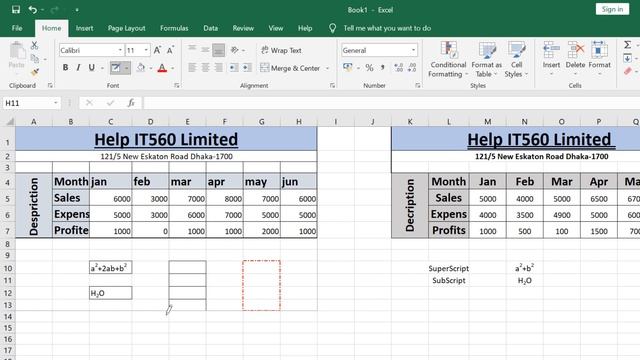Apply borders using the border button
Viewport: 640px width, 360px height.
click(x=116, y=68)
